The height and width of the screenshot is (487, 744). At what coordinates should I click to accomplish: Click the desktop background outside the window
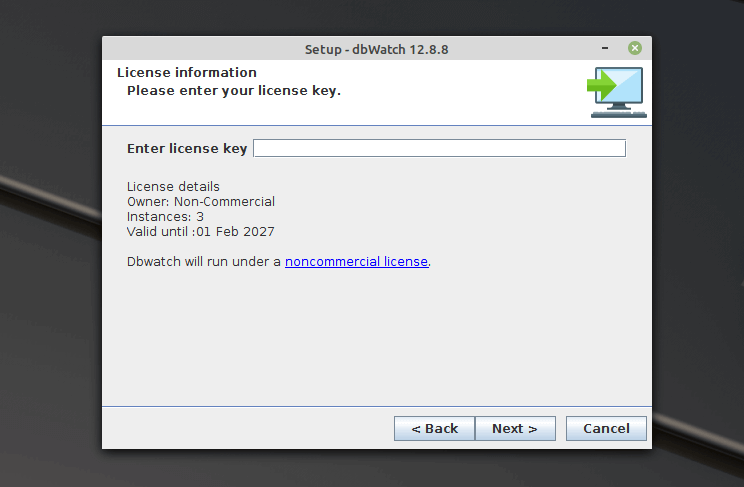pos(50,300)
